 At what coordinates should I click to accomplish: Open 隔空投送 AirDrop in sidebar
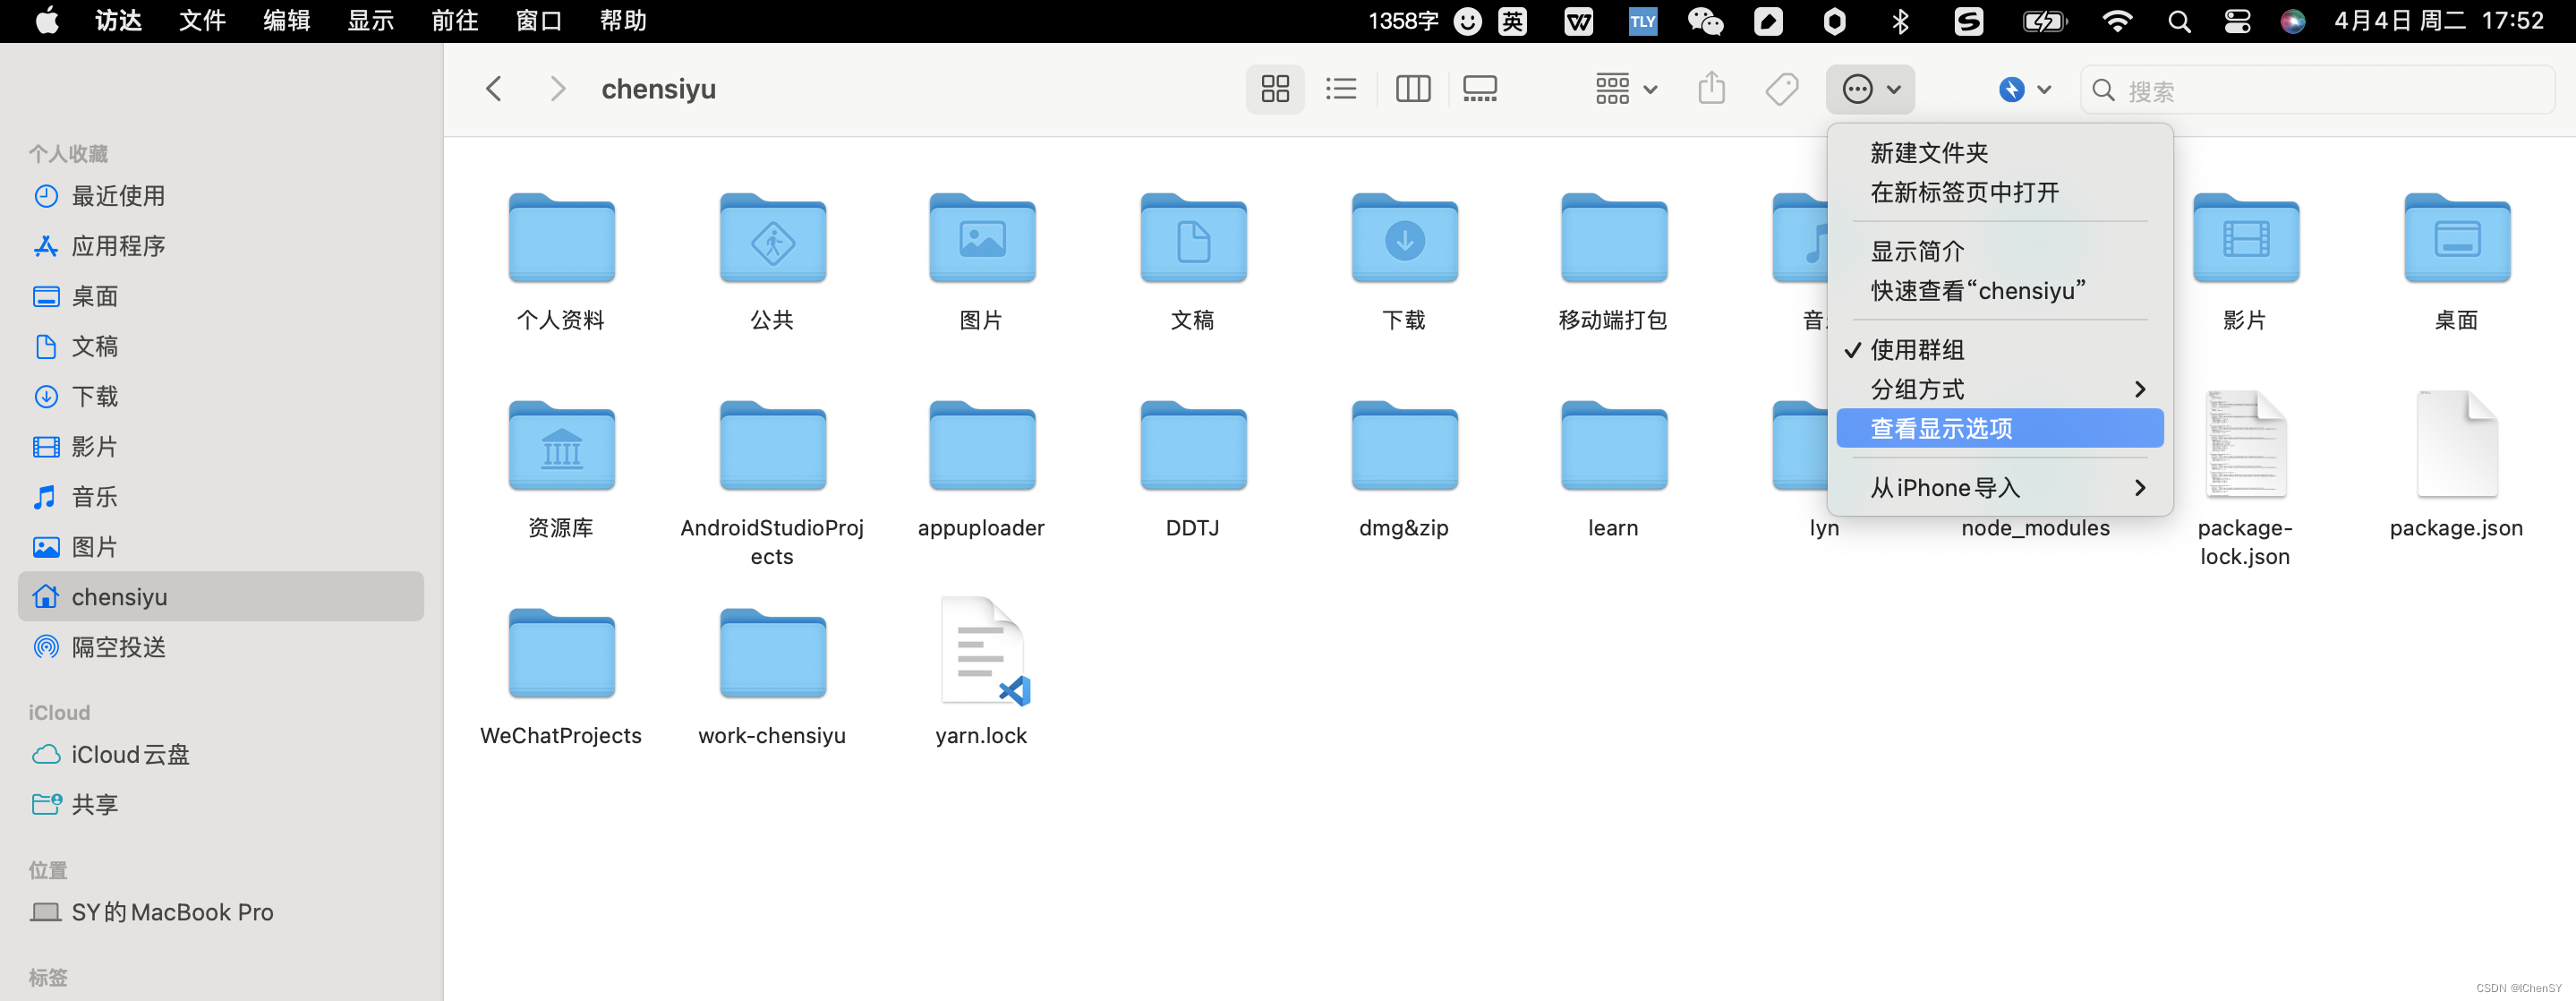[220, 647]
